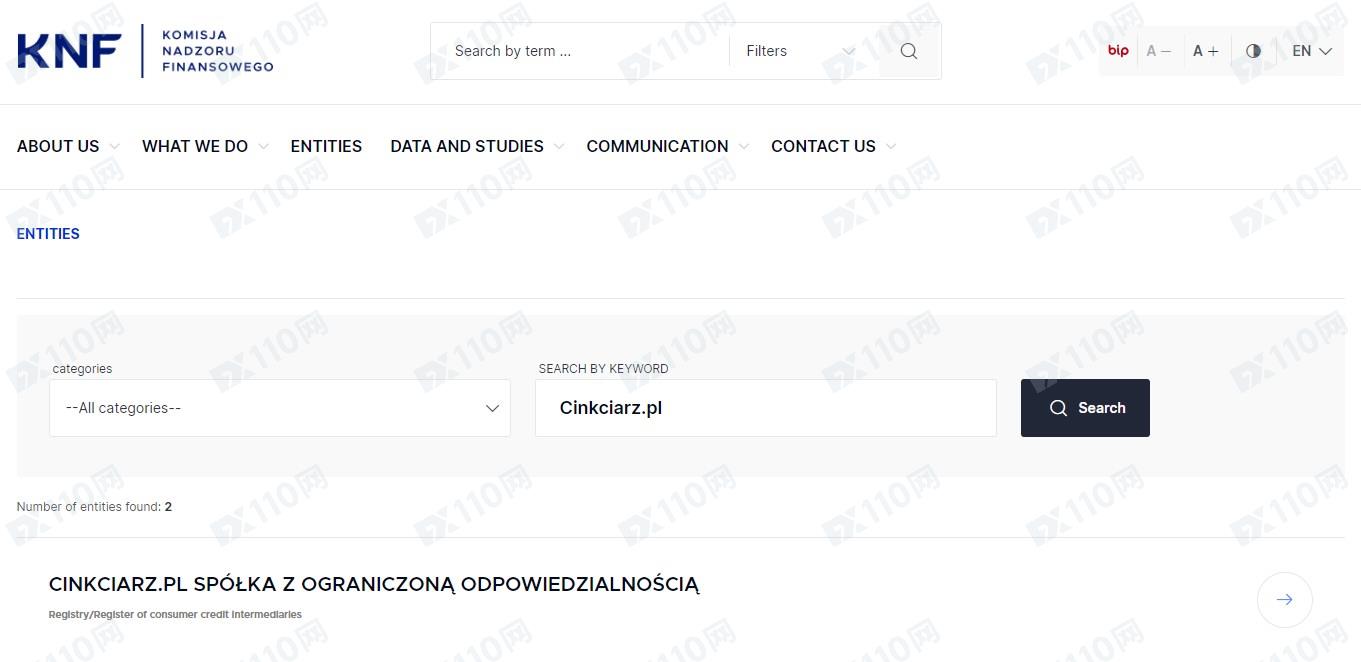Viewport: 1361px width, 662px height.
Task: Expand the About Us menu
Action: (68, 146)
